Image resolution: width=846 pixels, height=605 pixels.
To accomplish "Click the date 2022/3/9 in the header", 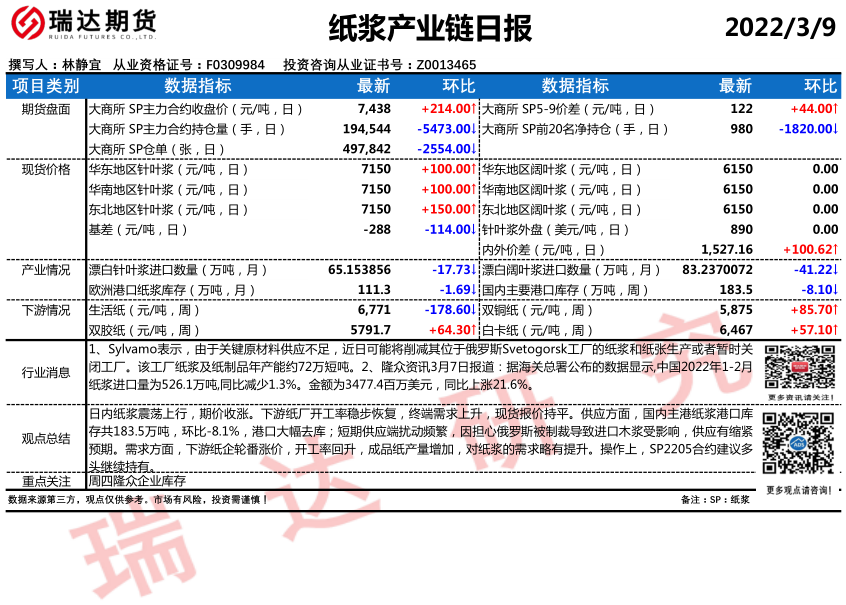I will (x=779, y=27).
